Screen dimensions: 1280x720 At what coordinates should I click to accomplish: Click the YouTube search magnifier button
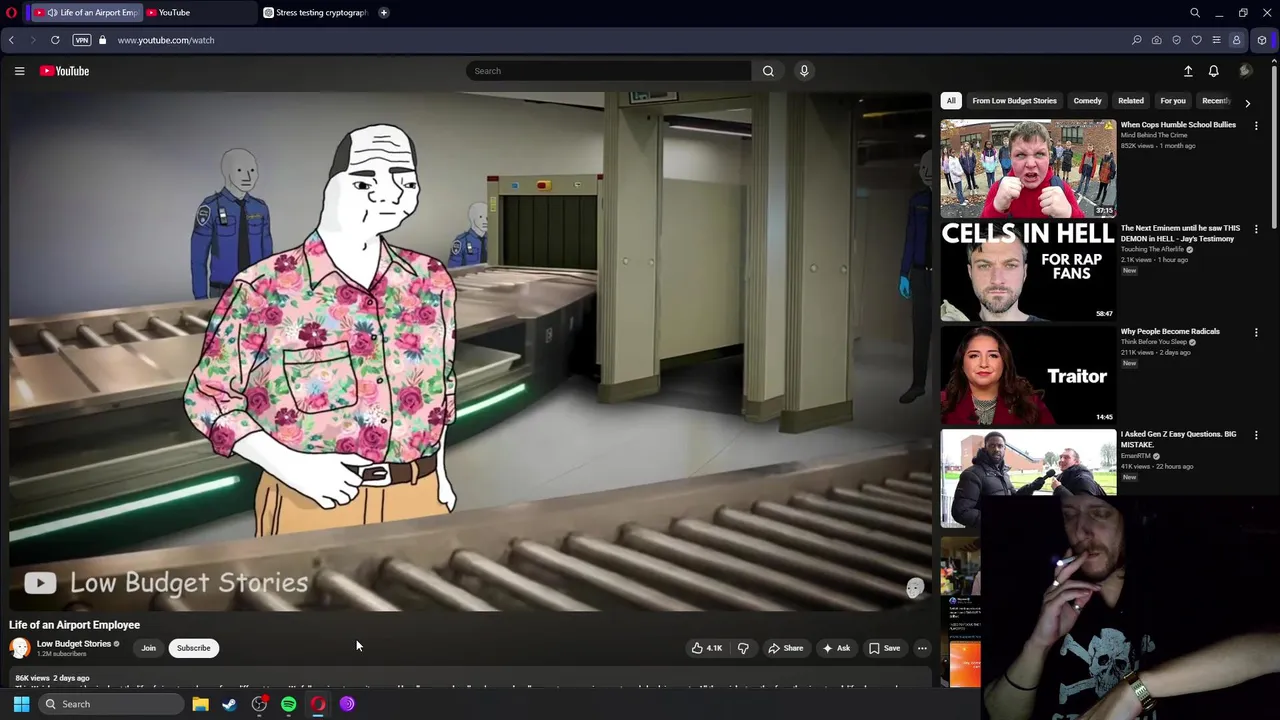point(768,71)
